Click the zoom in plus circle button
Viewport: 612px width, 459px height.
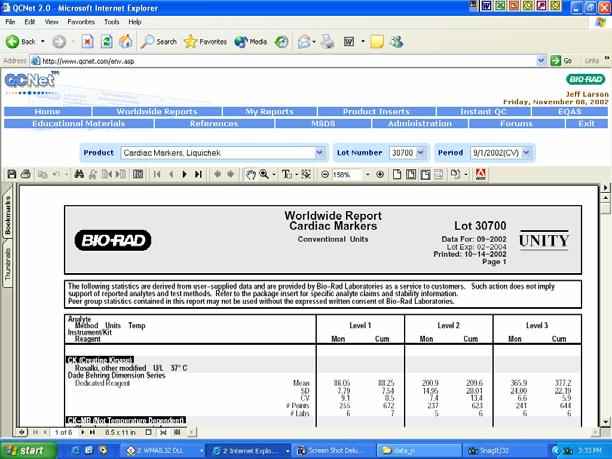coord(380,174)
